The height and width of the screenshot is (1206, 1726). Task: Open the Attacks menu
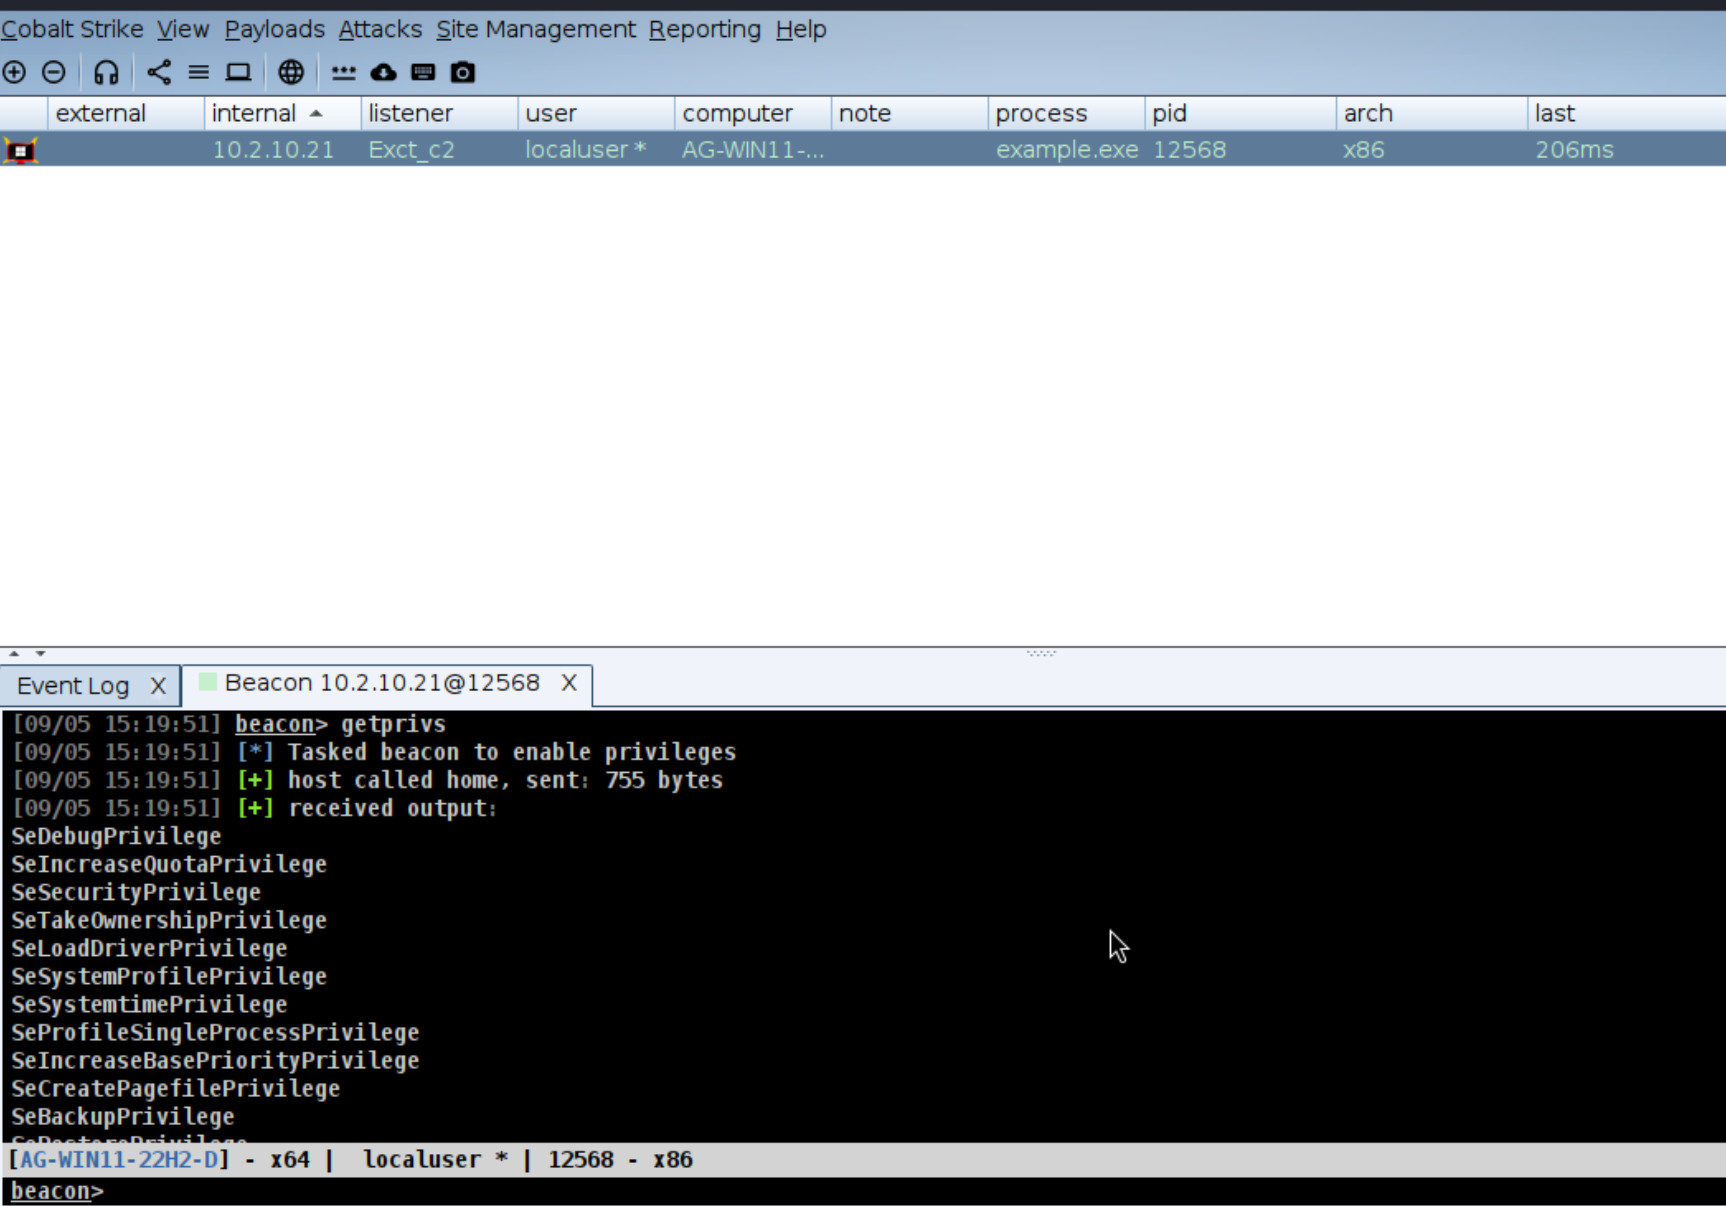pos(380,29)
